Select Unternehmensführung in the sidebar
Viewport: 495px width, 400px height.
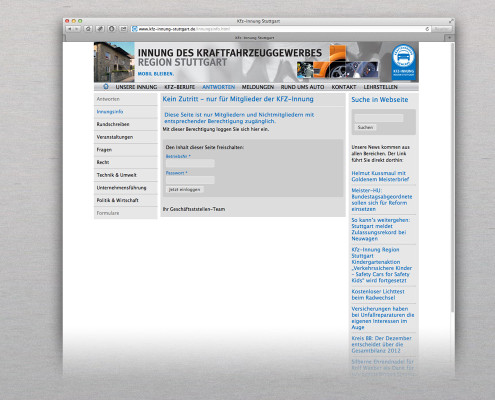(x=126, y=188)
